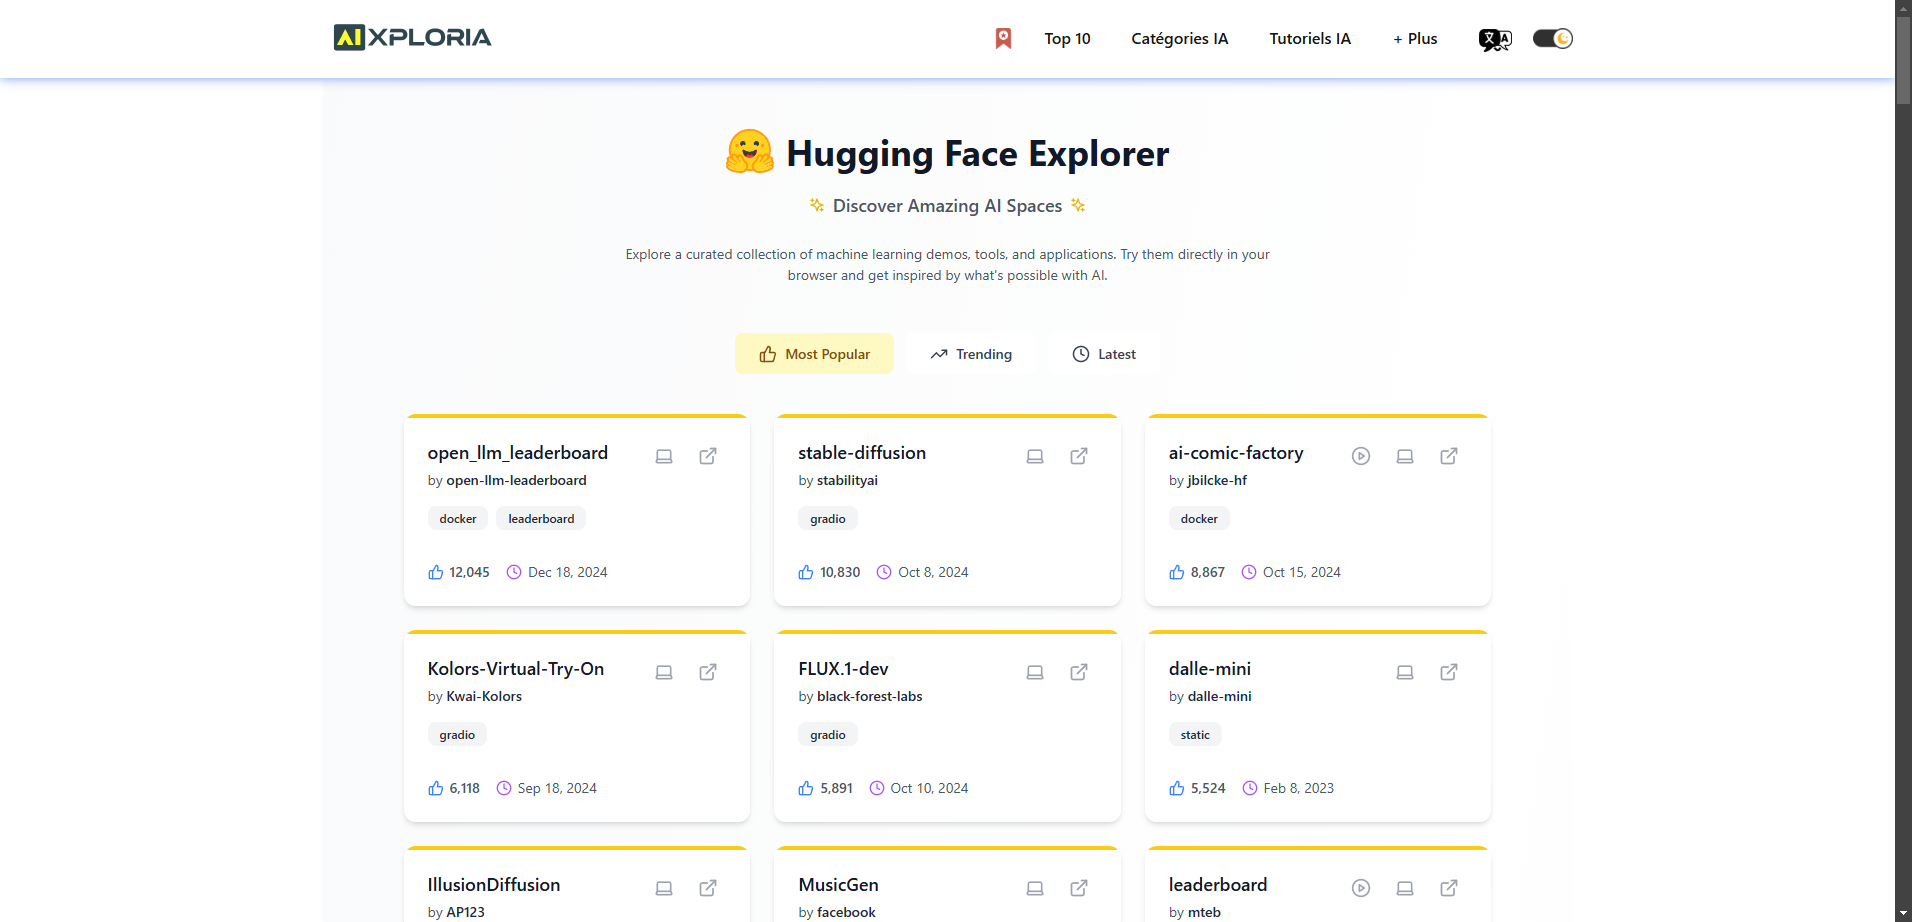1912x922 pixels.
Task: Click the 12,045 likes count
Action: coord(469,572)
